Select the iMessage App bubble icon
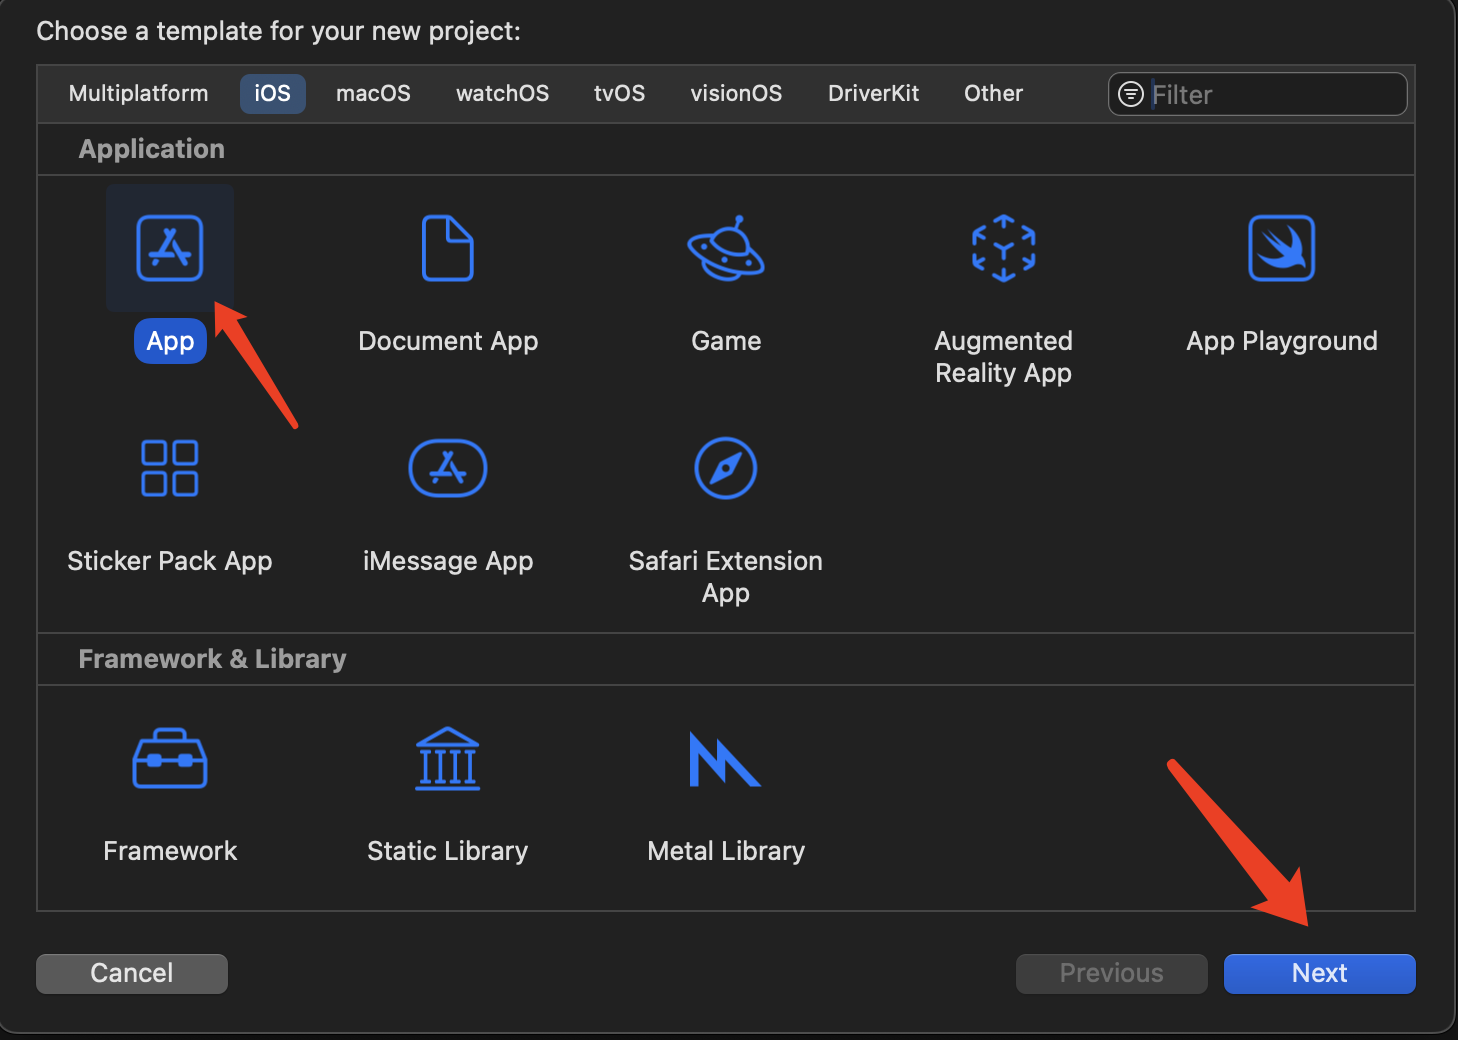This screenshot has width=1458, height=1040. tap(448, 468)
